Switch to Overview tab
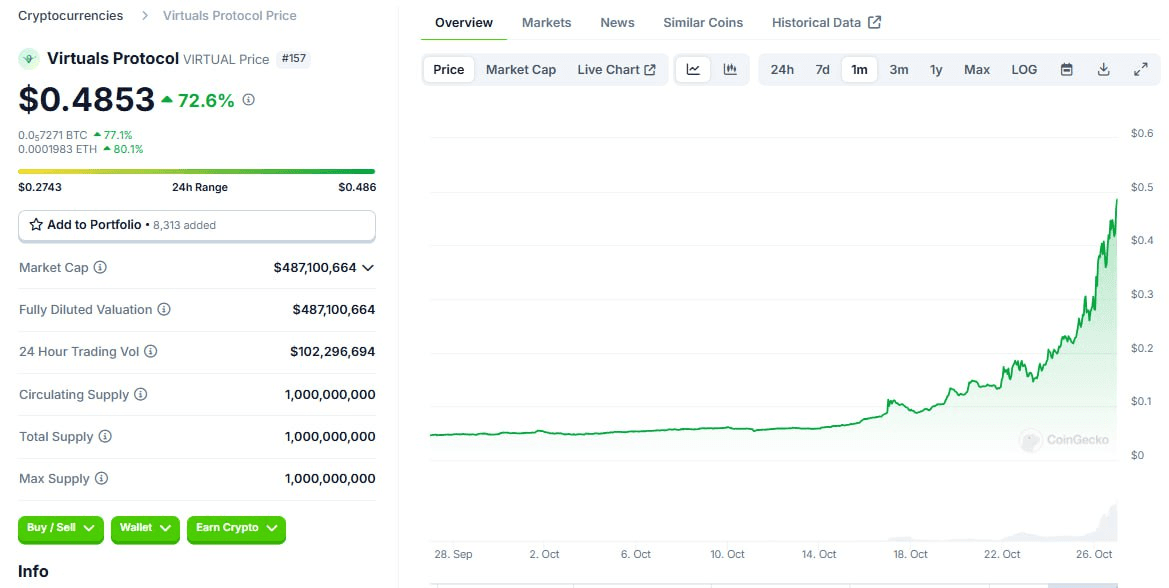This screenshot has height=588, width=1169. 464,22
